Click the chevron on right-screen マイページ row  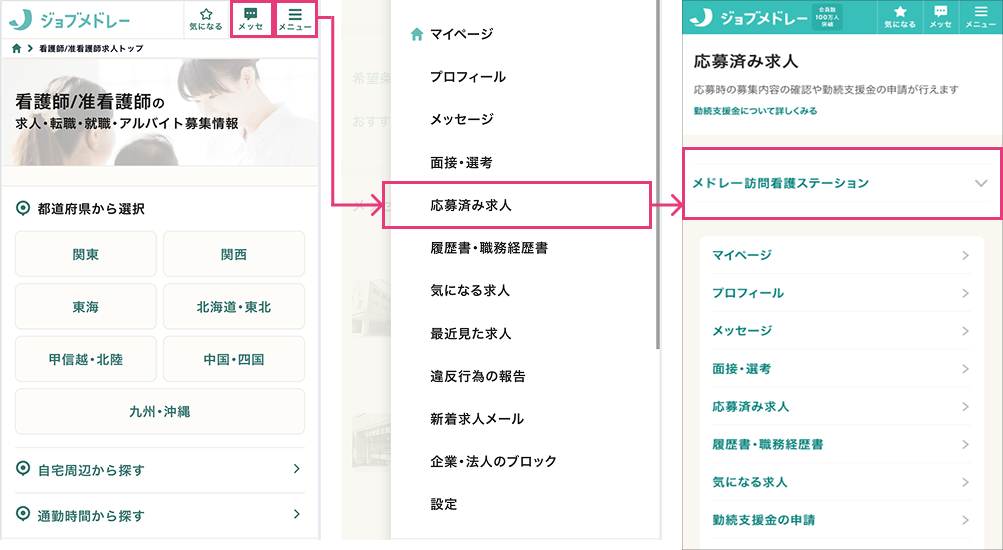coord(965,255)
